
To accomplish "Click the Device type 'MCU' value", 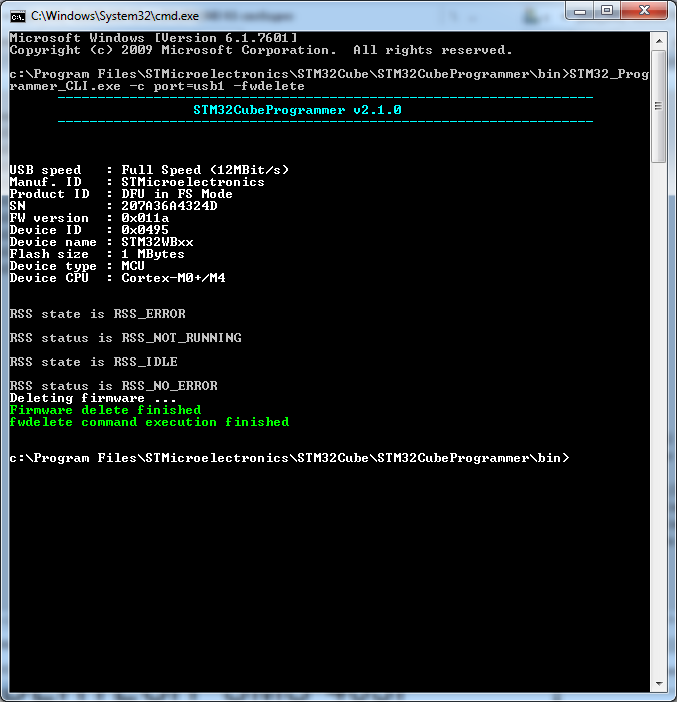I will point(133,266).
